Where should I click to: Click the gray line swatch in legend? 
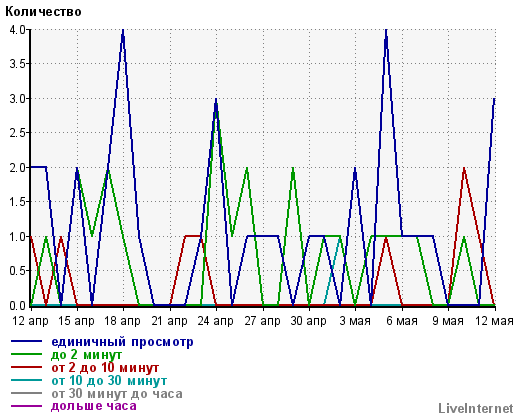[x=27, y=393]
